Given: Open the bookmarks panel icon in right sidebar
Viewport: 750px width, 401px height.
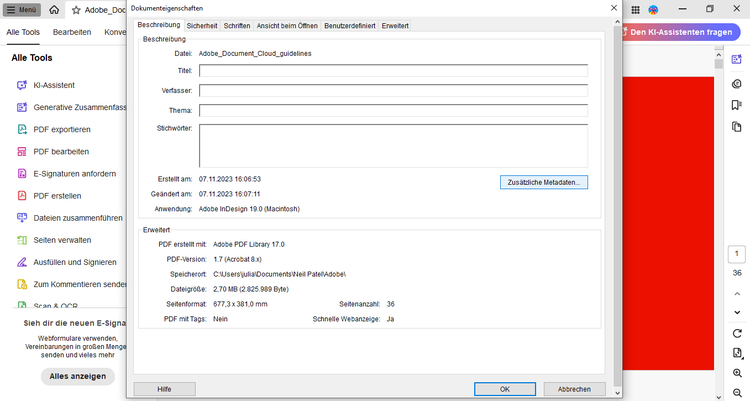Looking at the screenshot, I should point(737,105).
